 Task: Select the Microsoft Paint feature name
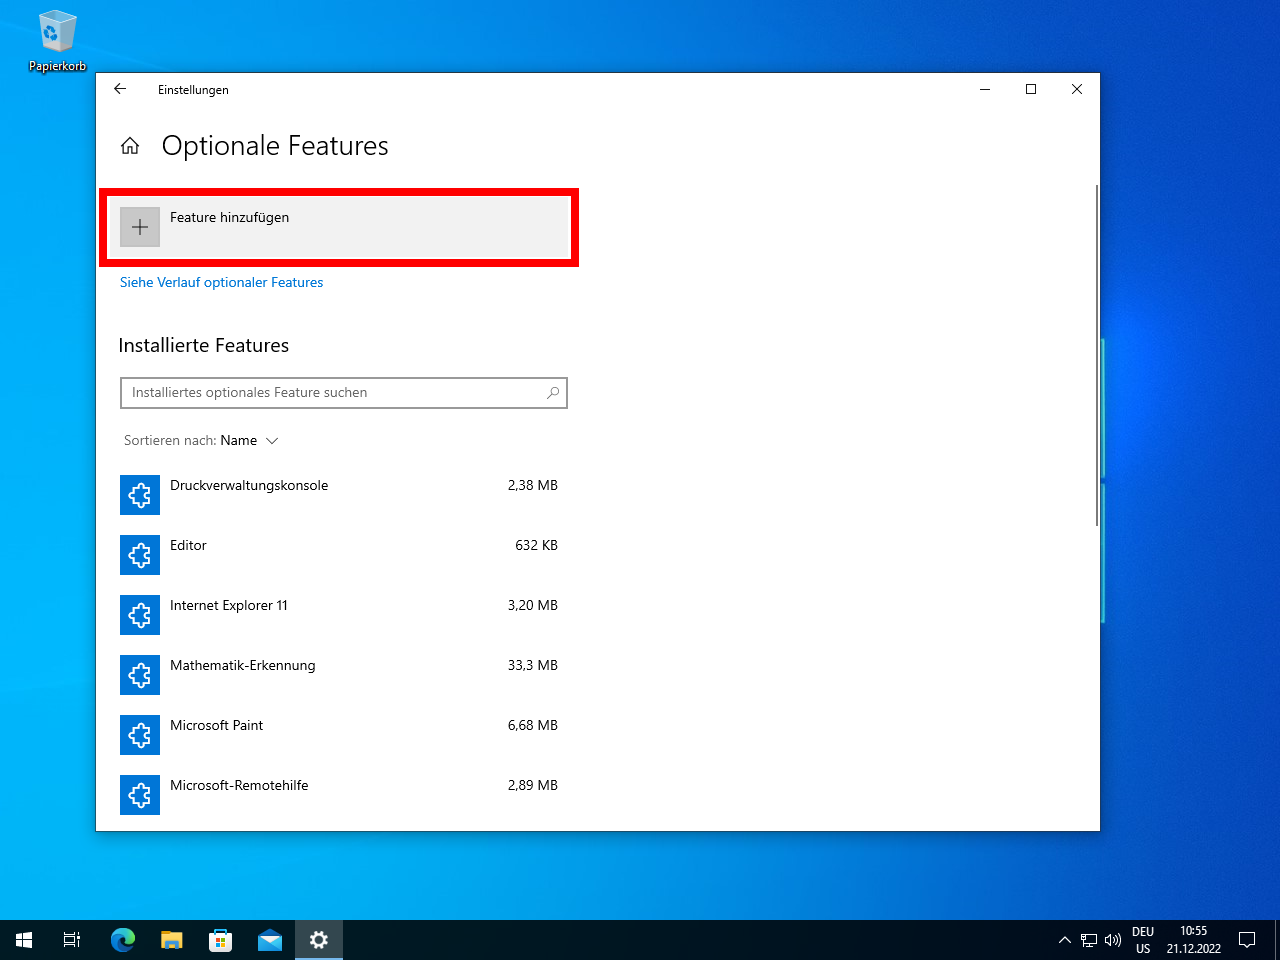point(216,726)
